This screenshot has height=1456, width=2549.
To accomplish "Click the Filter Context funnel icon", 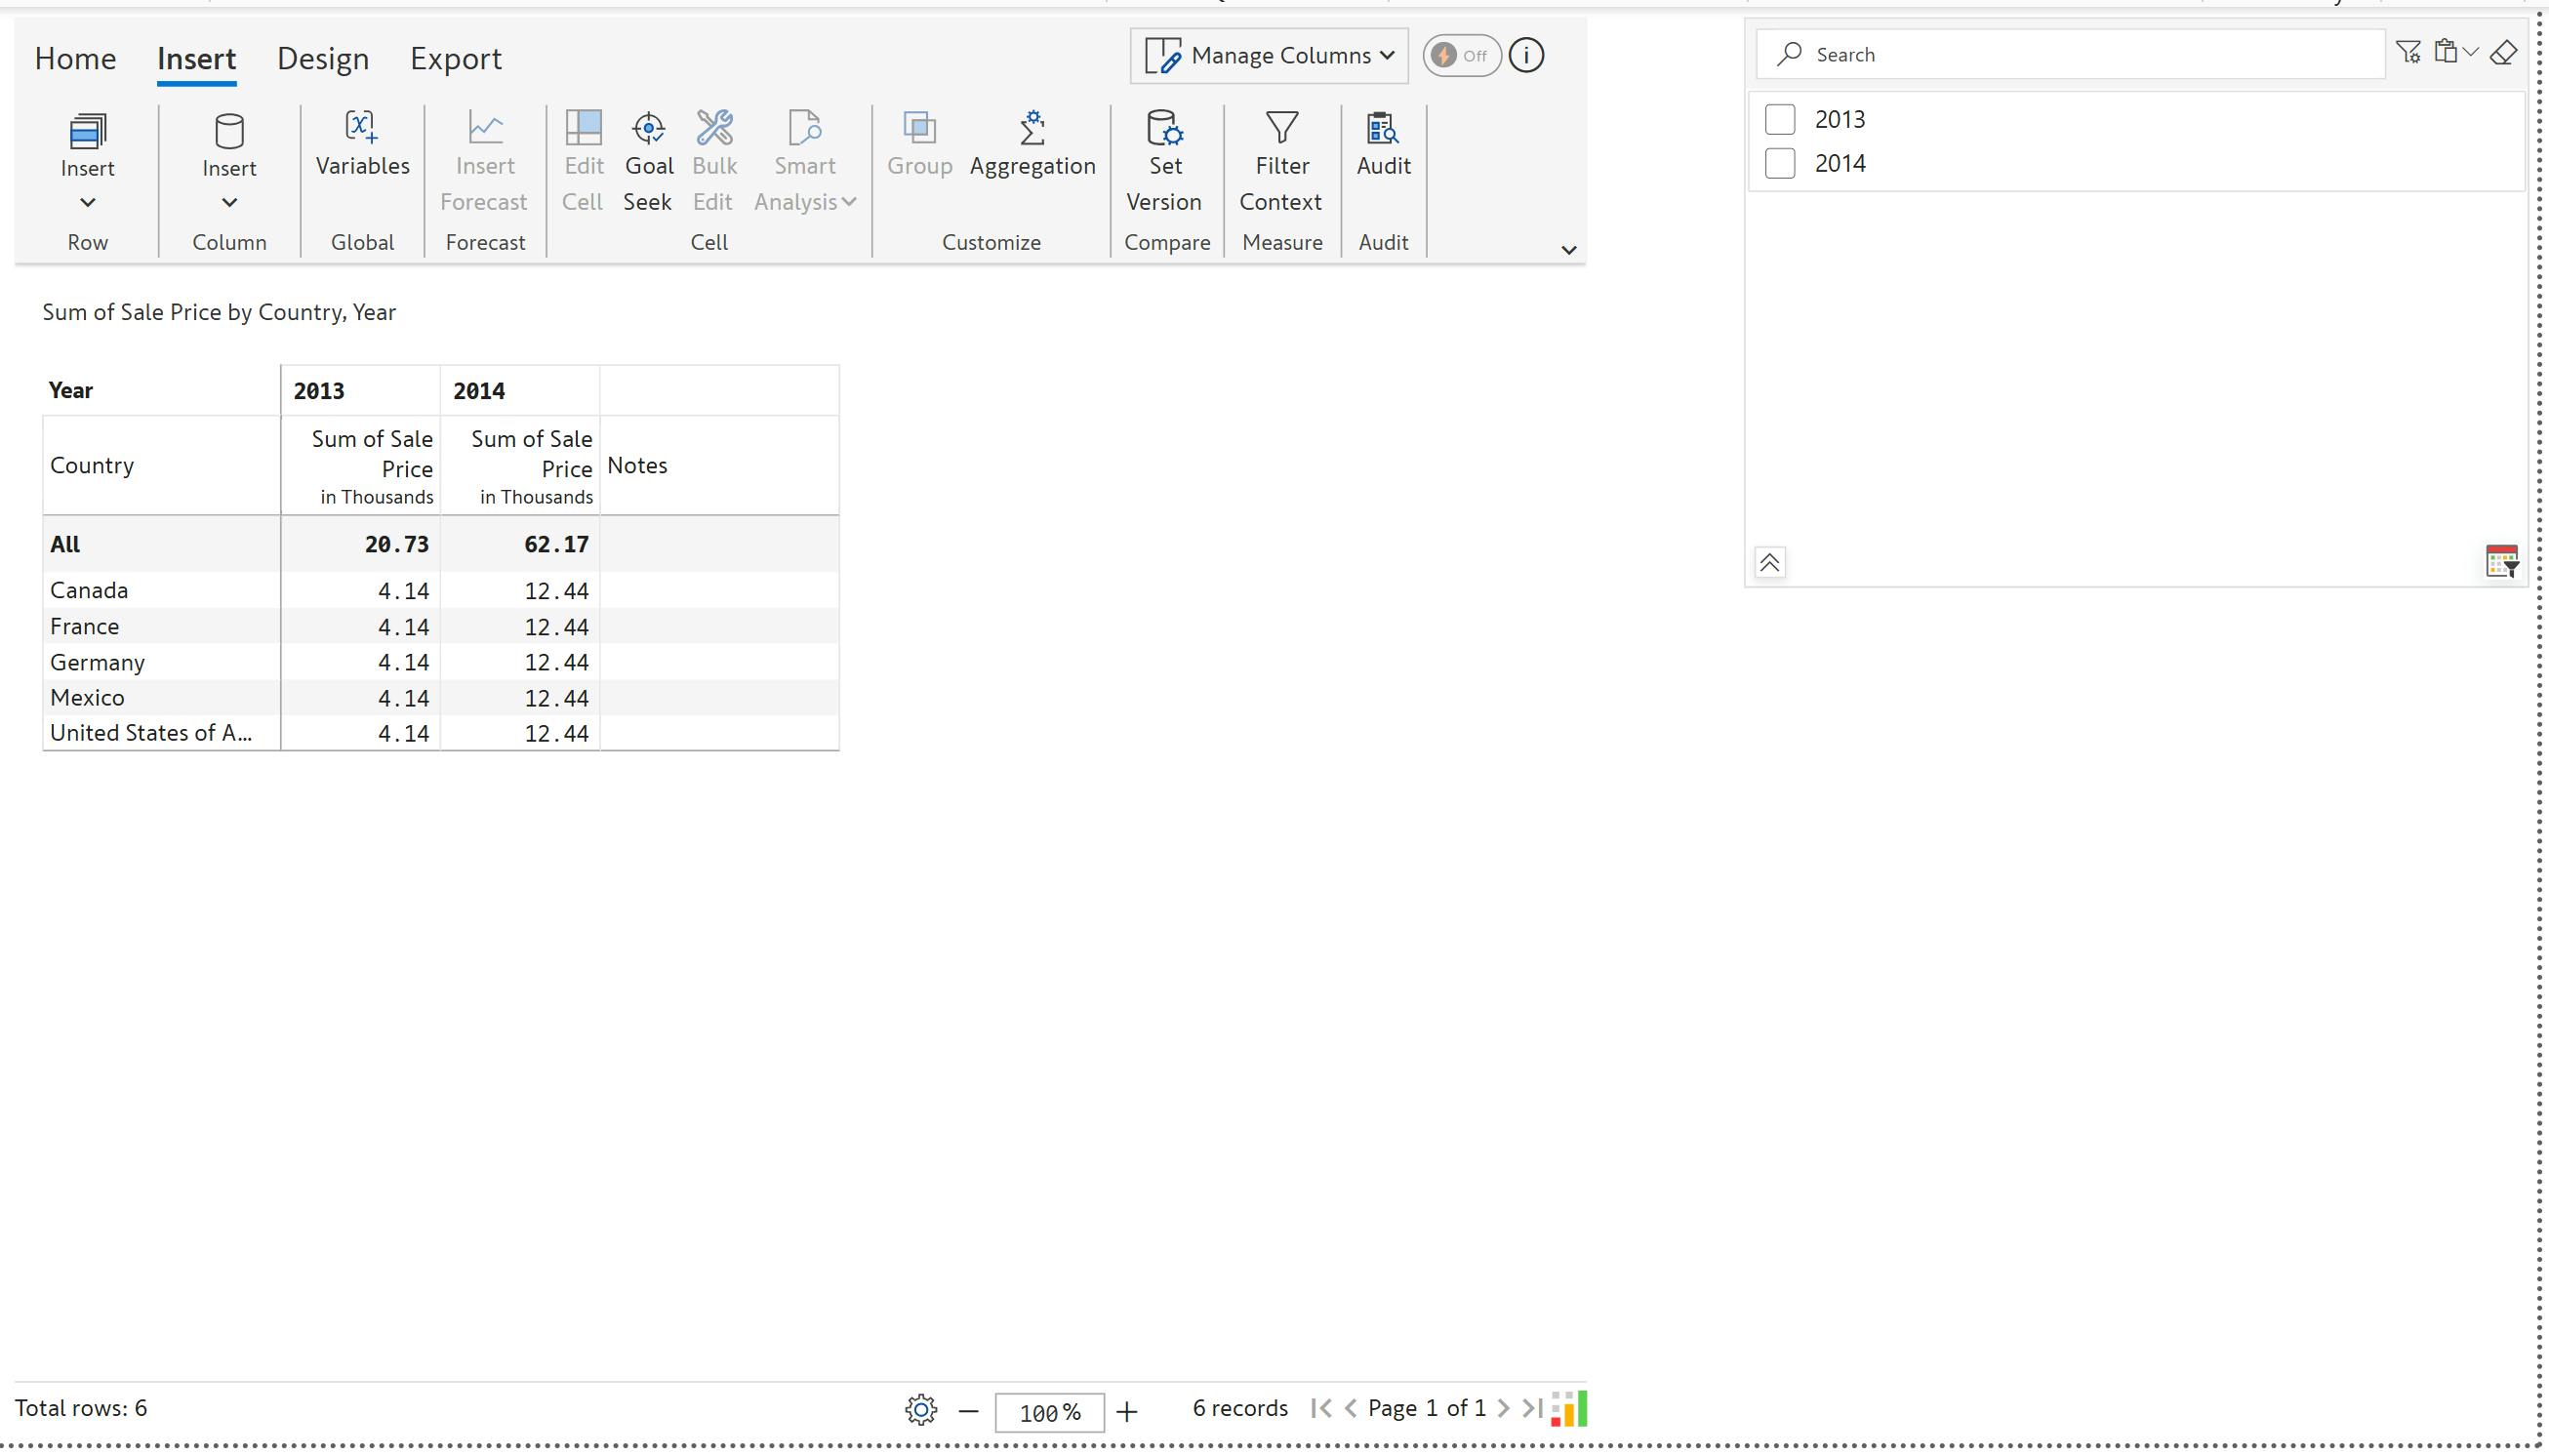I will [x=1281, y=129].
